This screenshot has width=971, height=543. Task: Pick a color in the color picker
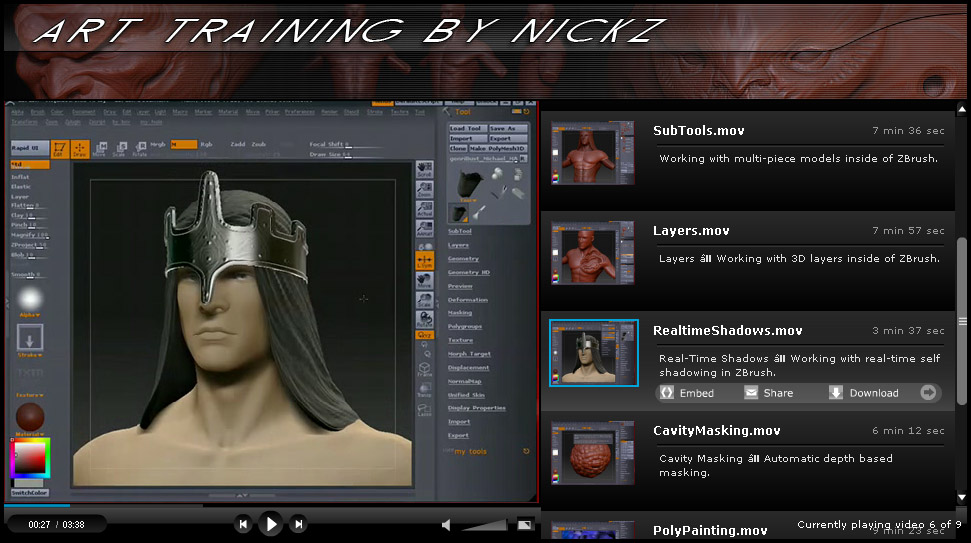[x=30, y=457]
